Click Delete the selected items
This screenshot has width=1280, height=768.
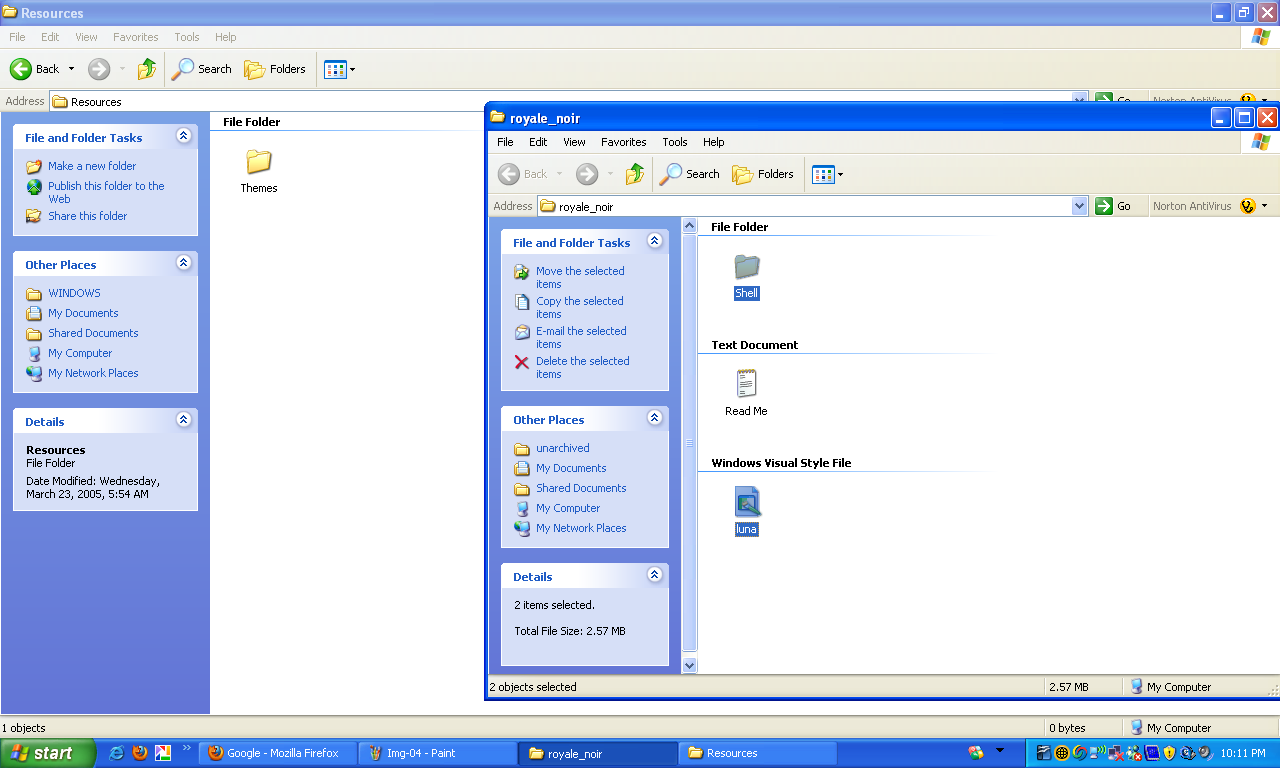(583, 367)
